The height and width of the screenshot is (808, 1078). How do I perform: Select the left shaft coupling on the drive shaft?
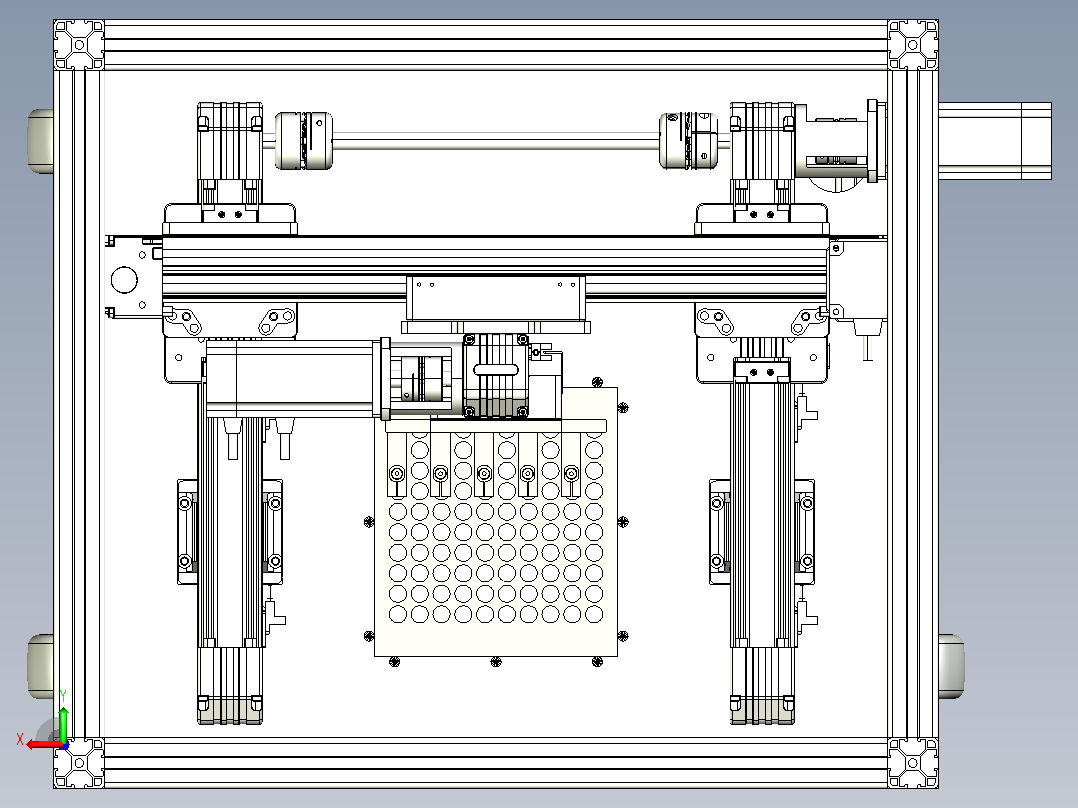click(x=303, y=140)
